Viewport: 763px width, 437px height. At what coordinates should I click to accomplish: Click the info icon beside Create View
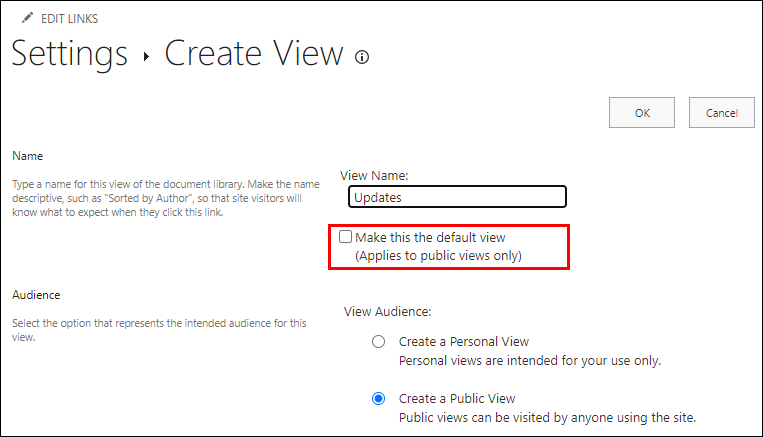pos(362,57)
